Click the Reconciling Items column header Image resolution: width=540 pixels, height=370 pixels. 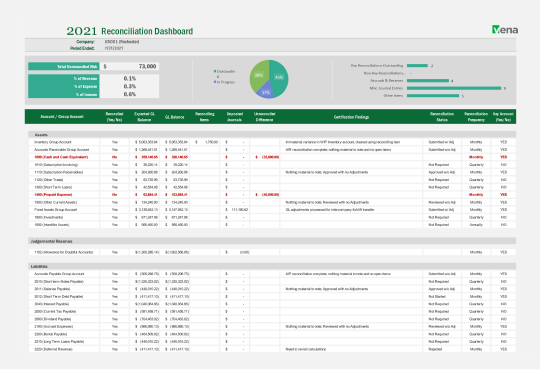tap(205, 117)
